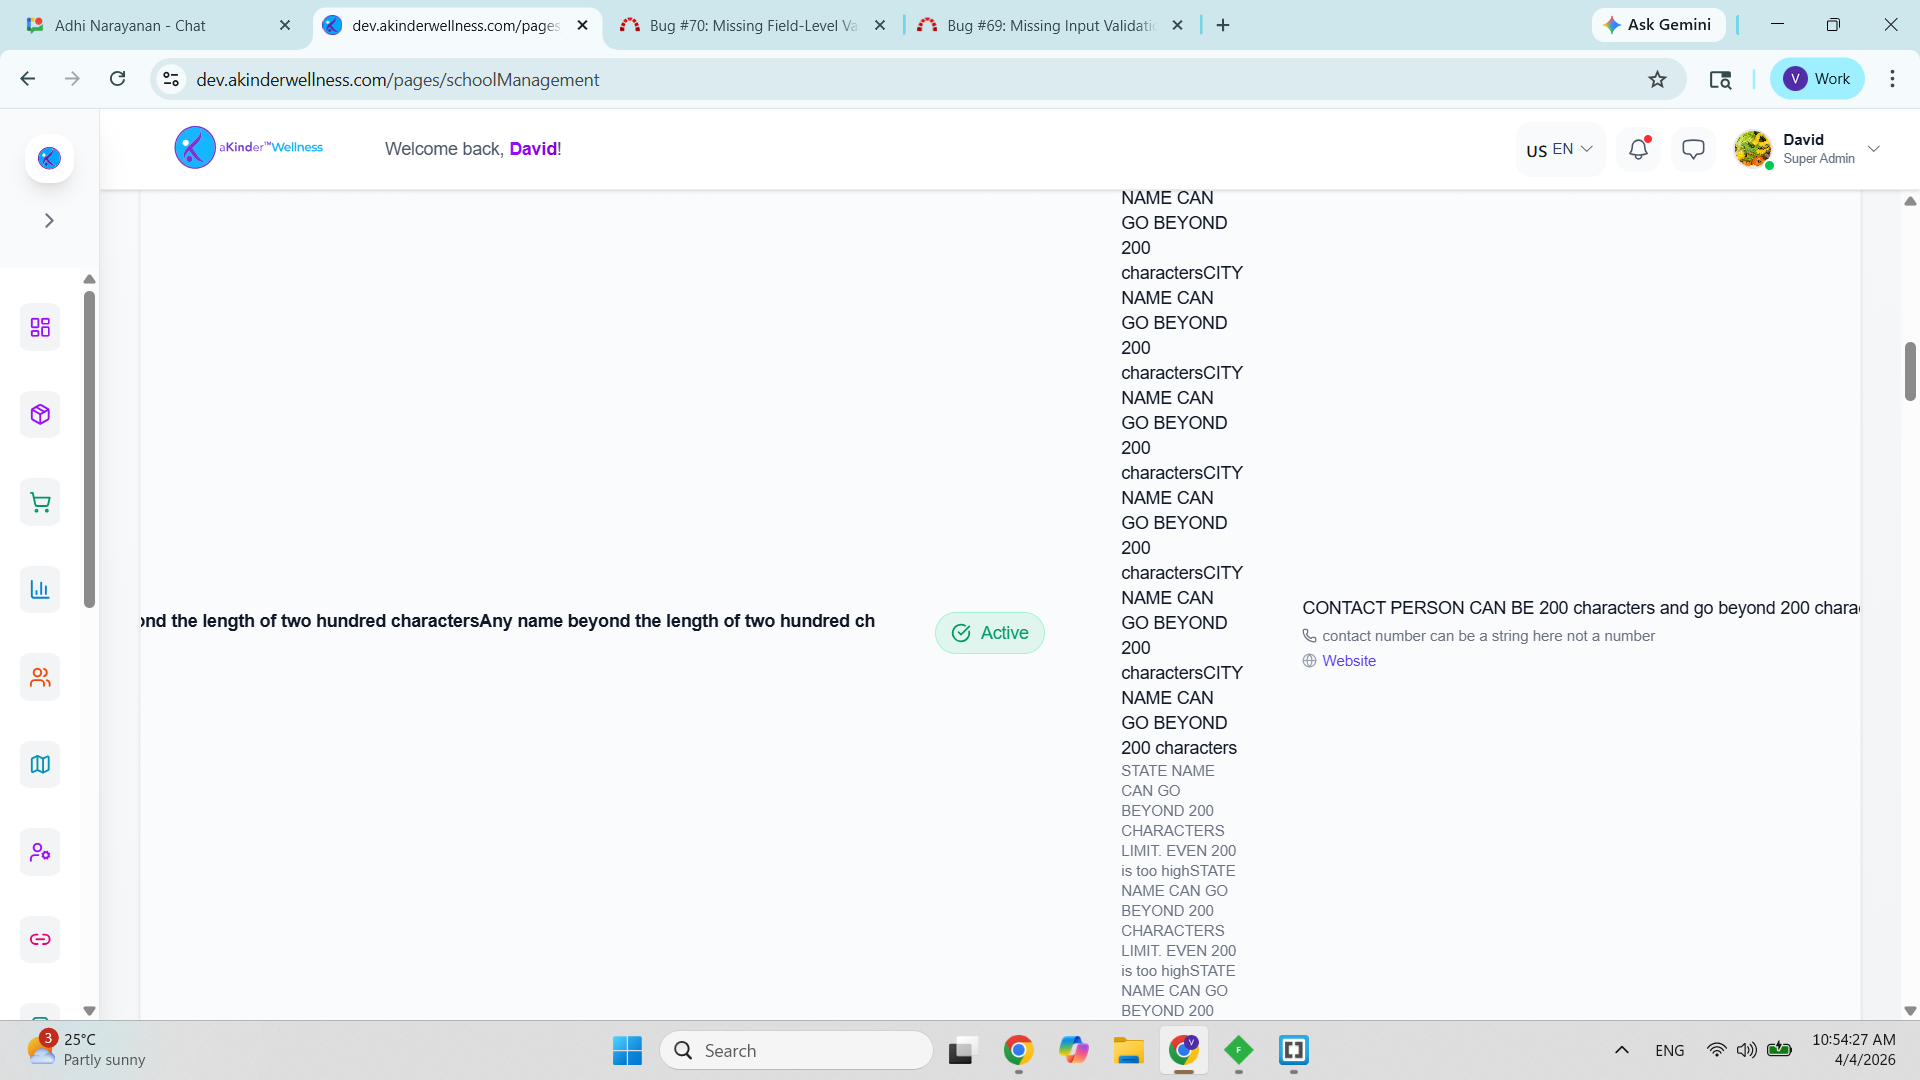Open the map sidebar icon
This screenshot has height=1080, width=1920.
[x=40, y=765]
